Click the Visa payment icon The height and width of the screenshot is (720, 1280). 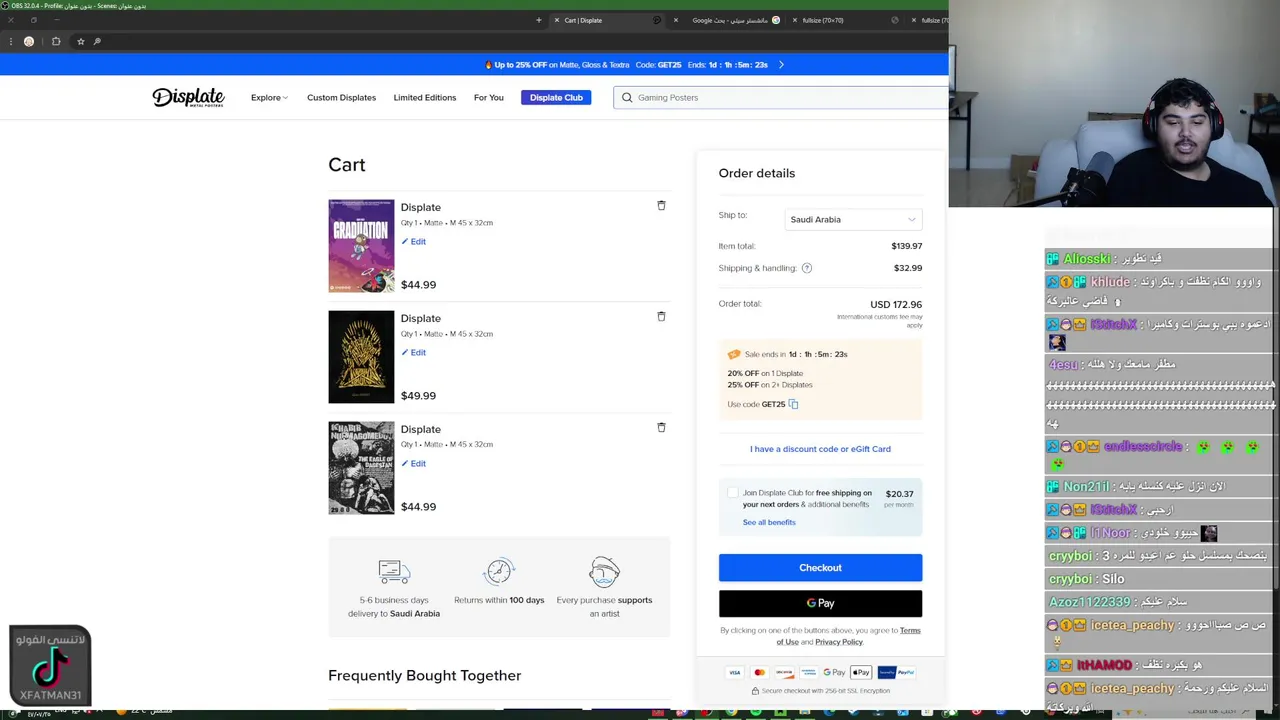tap(734, 673)
